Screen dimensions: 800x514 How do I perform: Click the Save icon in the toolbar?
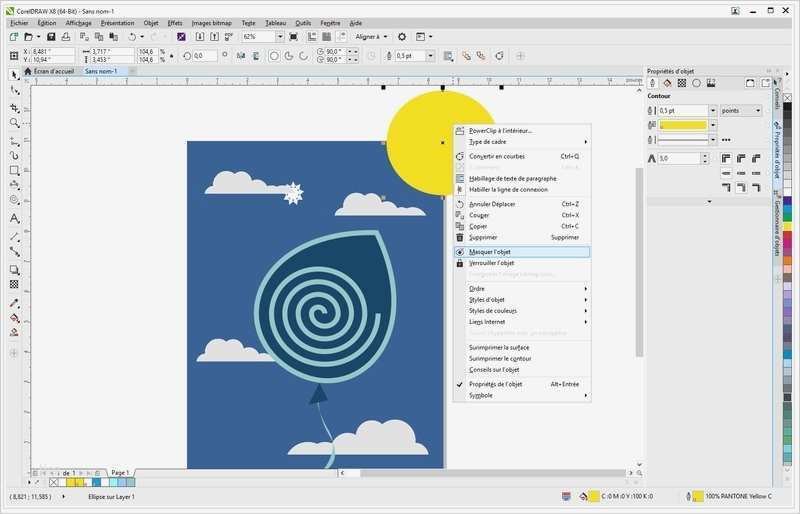point(51,37)
